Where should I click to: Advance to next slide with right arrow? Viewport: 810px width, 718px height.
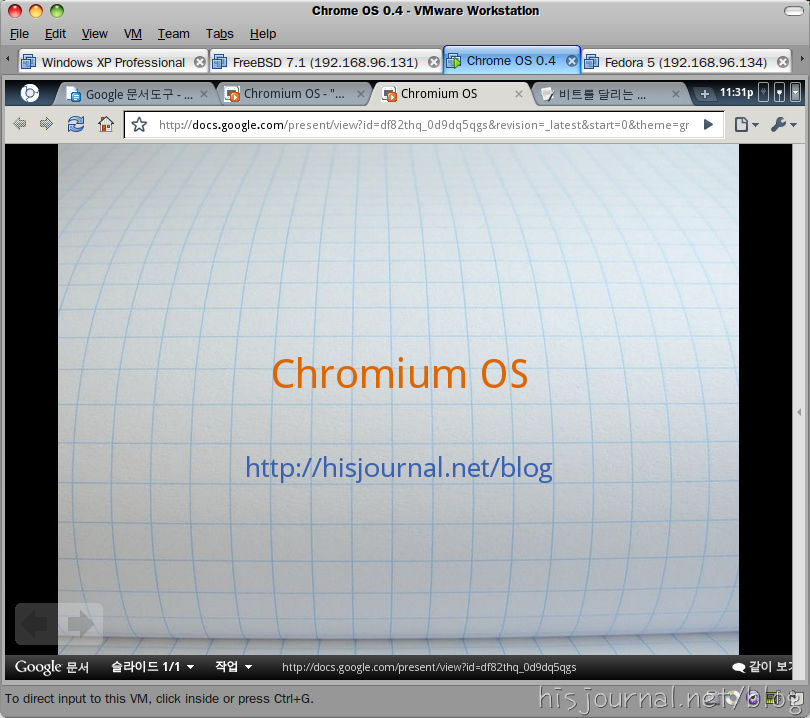[x=81, y=623]
